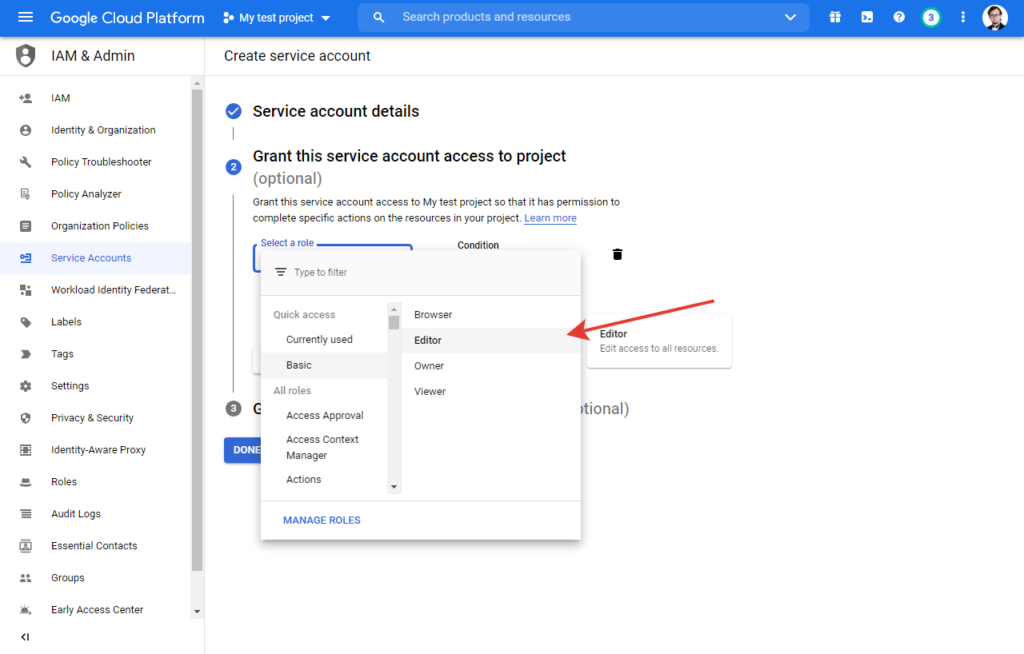
Task: Click the Cloud Shell terminal icon
Action: tap(867, 17)
